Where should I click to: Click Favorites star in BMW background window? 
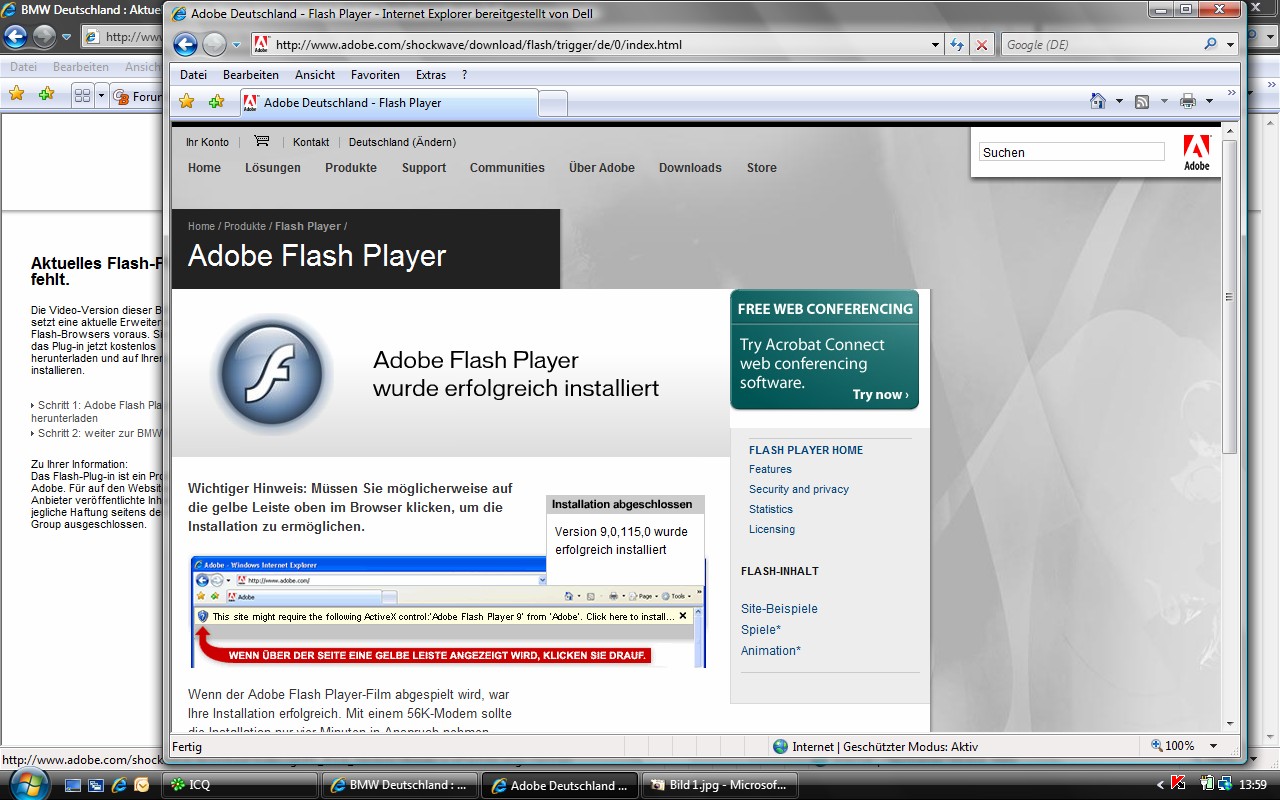16,94
